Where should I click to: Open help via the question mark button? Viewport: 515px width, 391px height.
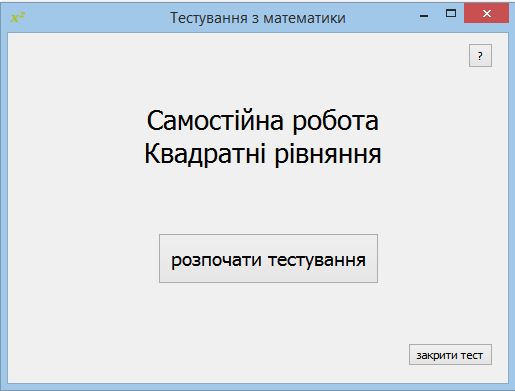pyautogui.click(x=480, y=56)
